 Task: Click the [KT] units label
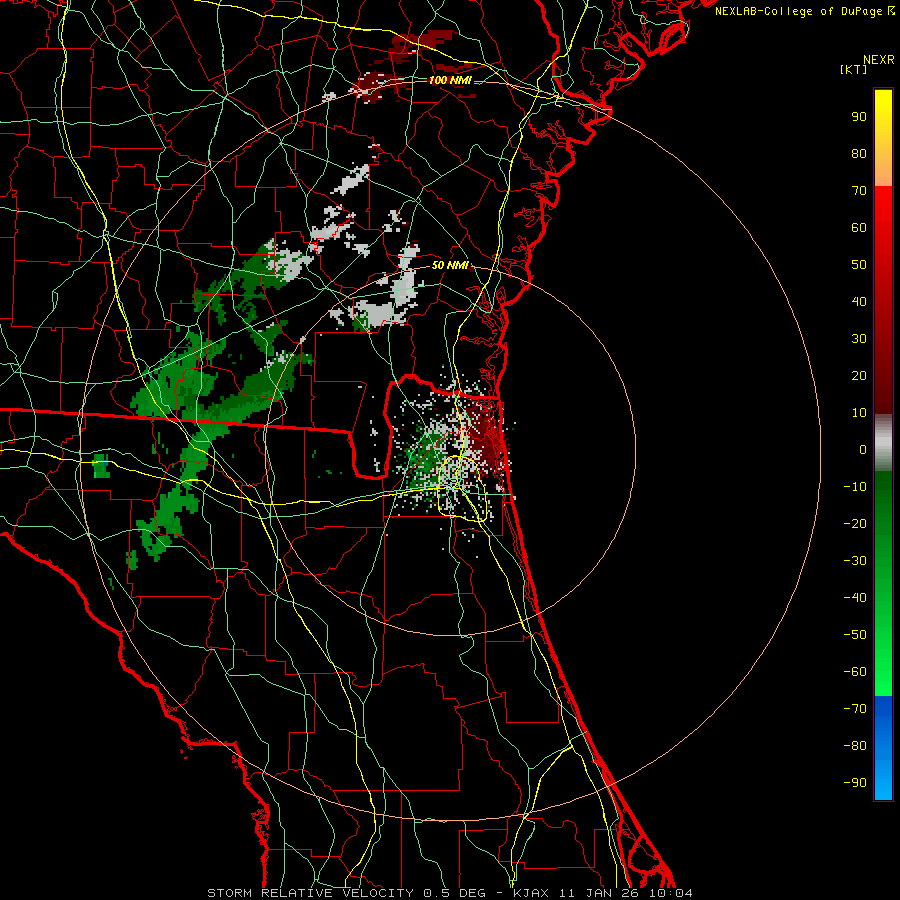click(x=853, y=69)
